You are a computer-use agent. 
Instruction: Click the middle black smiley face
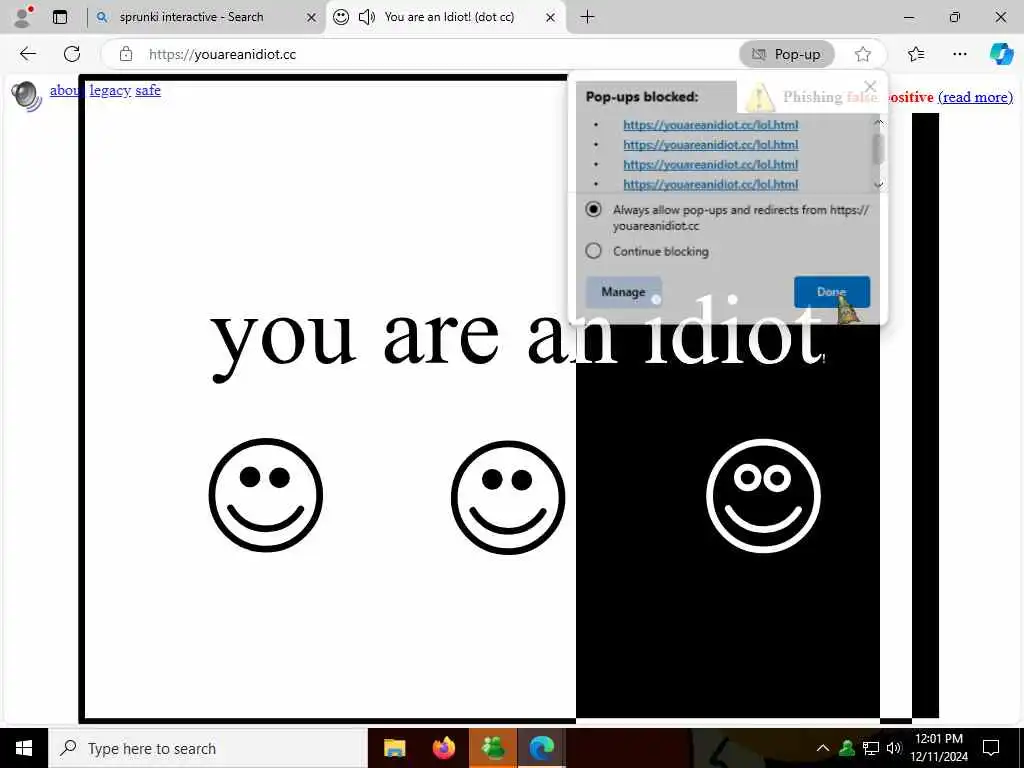(x=508, y=498)
